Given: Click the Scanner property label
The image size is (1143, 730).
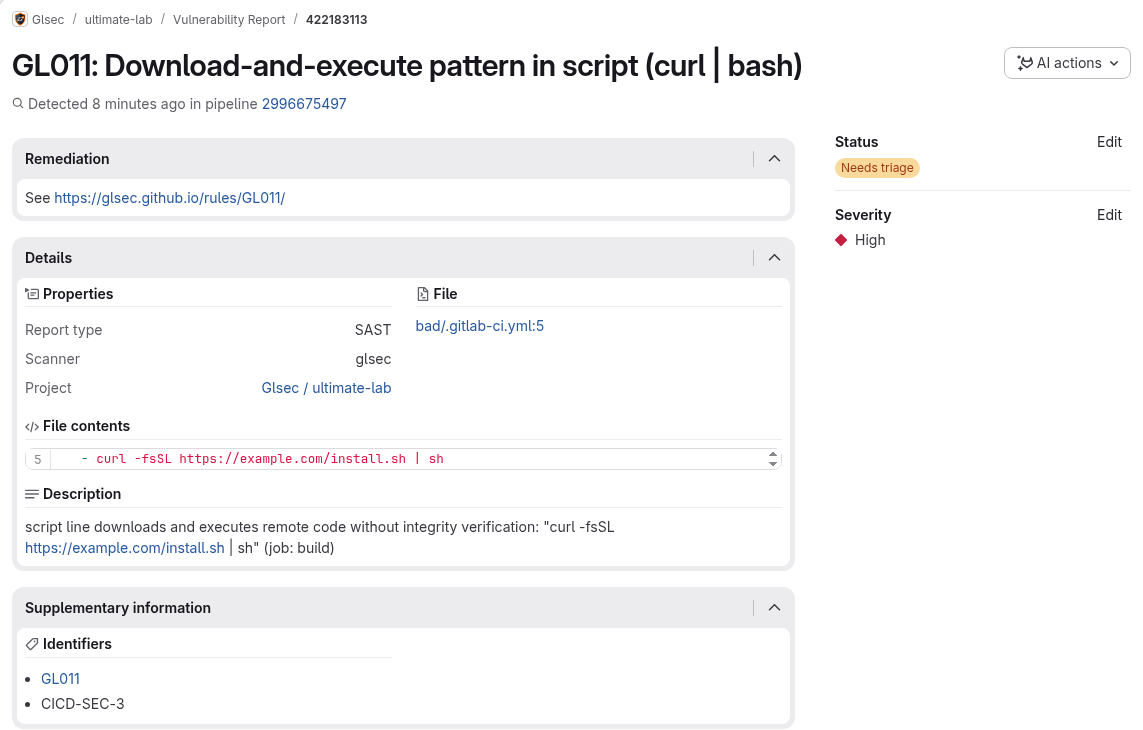Looking at the screenshot, I should (x=52, y=360).
